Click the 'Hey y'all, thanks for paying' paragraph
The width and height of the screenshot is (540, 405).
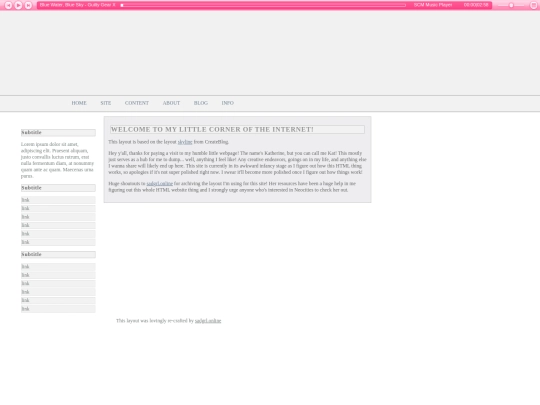pyautogui.click(x=237, y=163)
